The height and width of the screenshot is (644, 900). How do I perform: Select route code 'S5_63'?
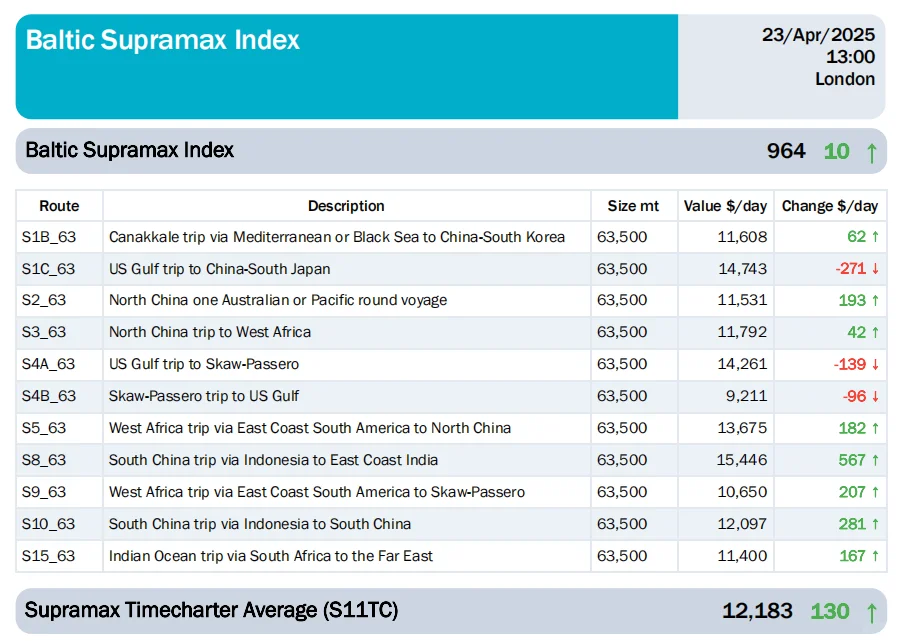[44, 428]
